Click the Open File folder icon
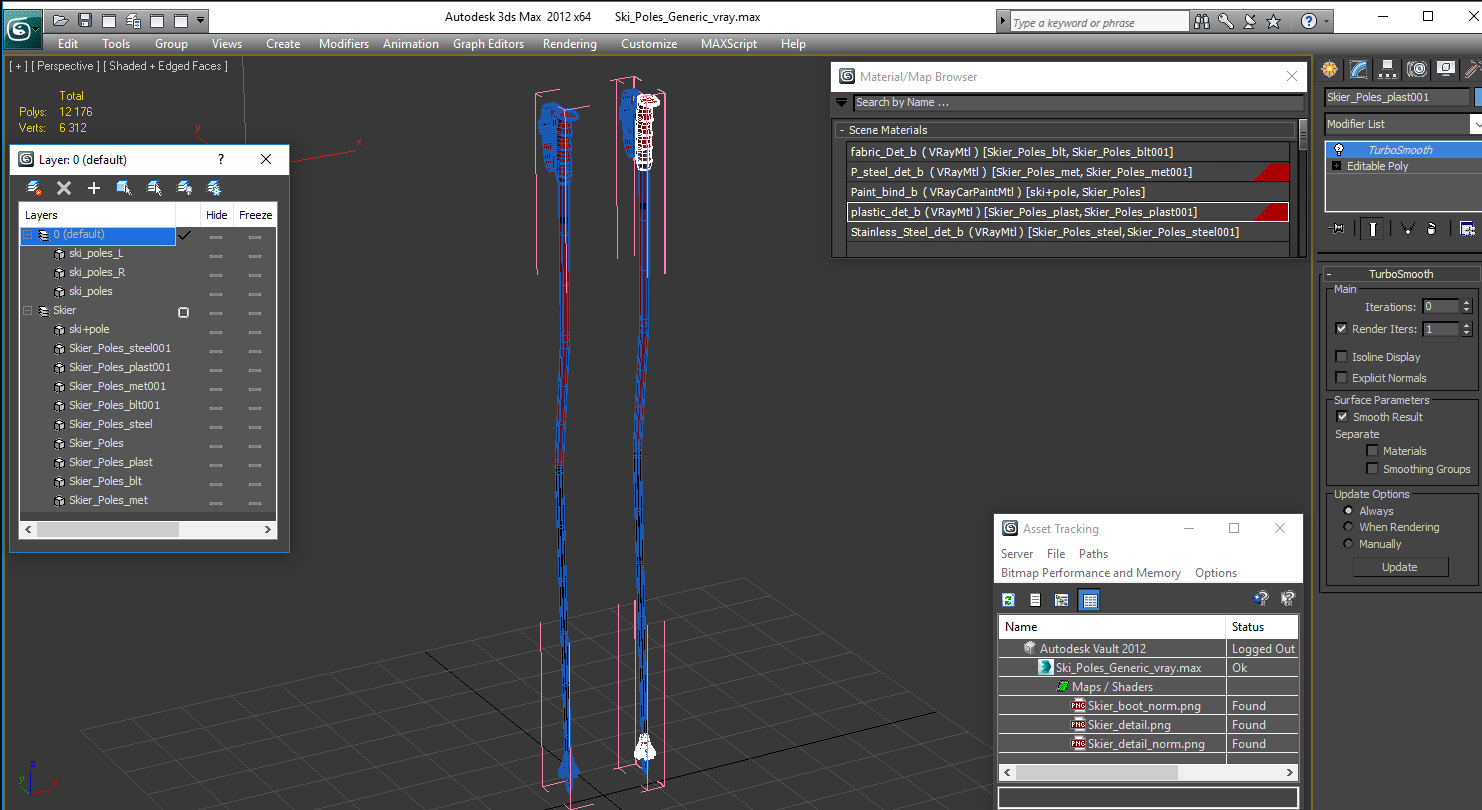Viewport: 1482px width, 810px height. [61, 20]
